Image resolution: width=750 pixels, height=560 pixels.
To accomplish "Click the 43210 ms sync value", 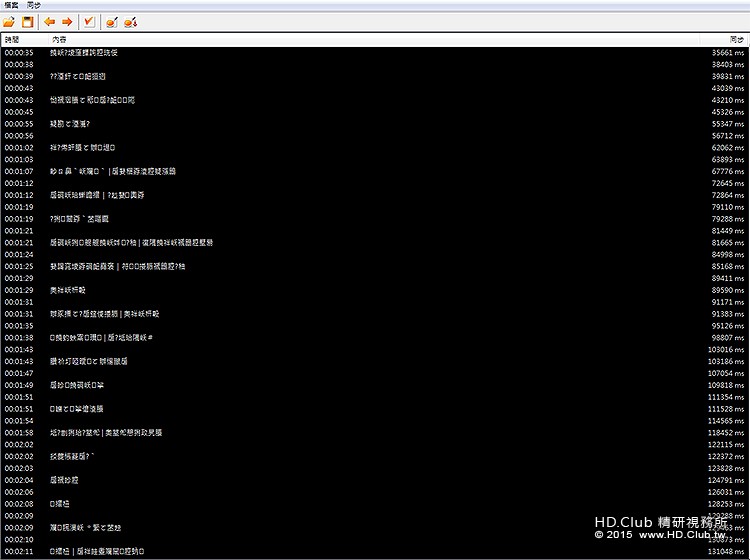I will pyautogui.click(x=728, y=100).
